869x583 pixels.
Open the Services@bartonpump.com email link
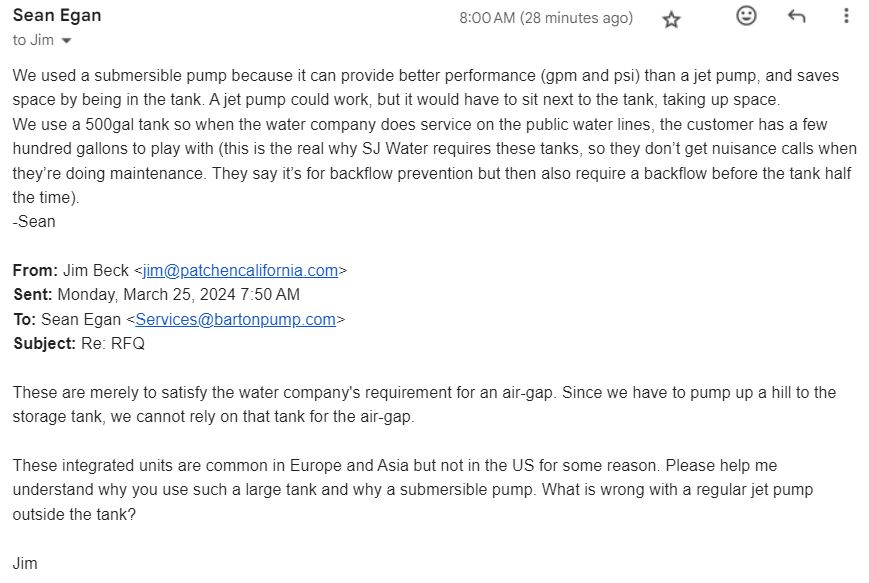point(235,319)
